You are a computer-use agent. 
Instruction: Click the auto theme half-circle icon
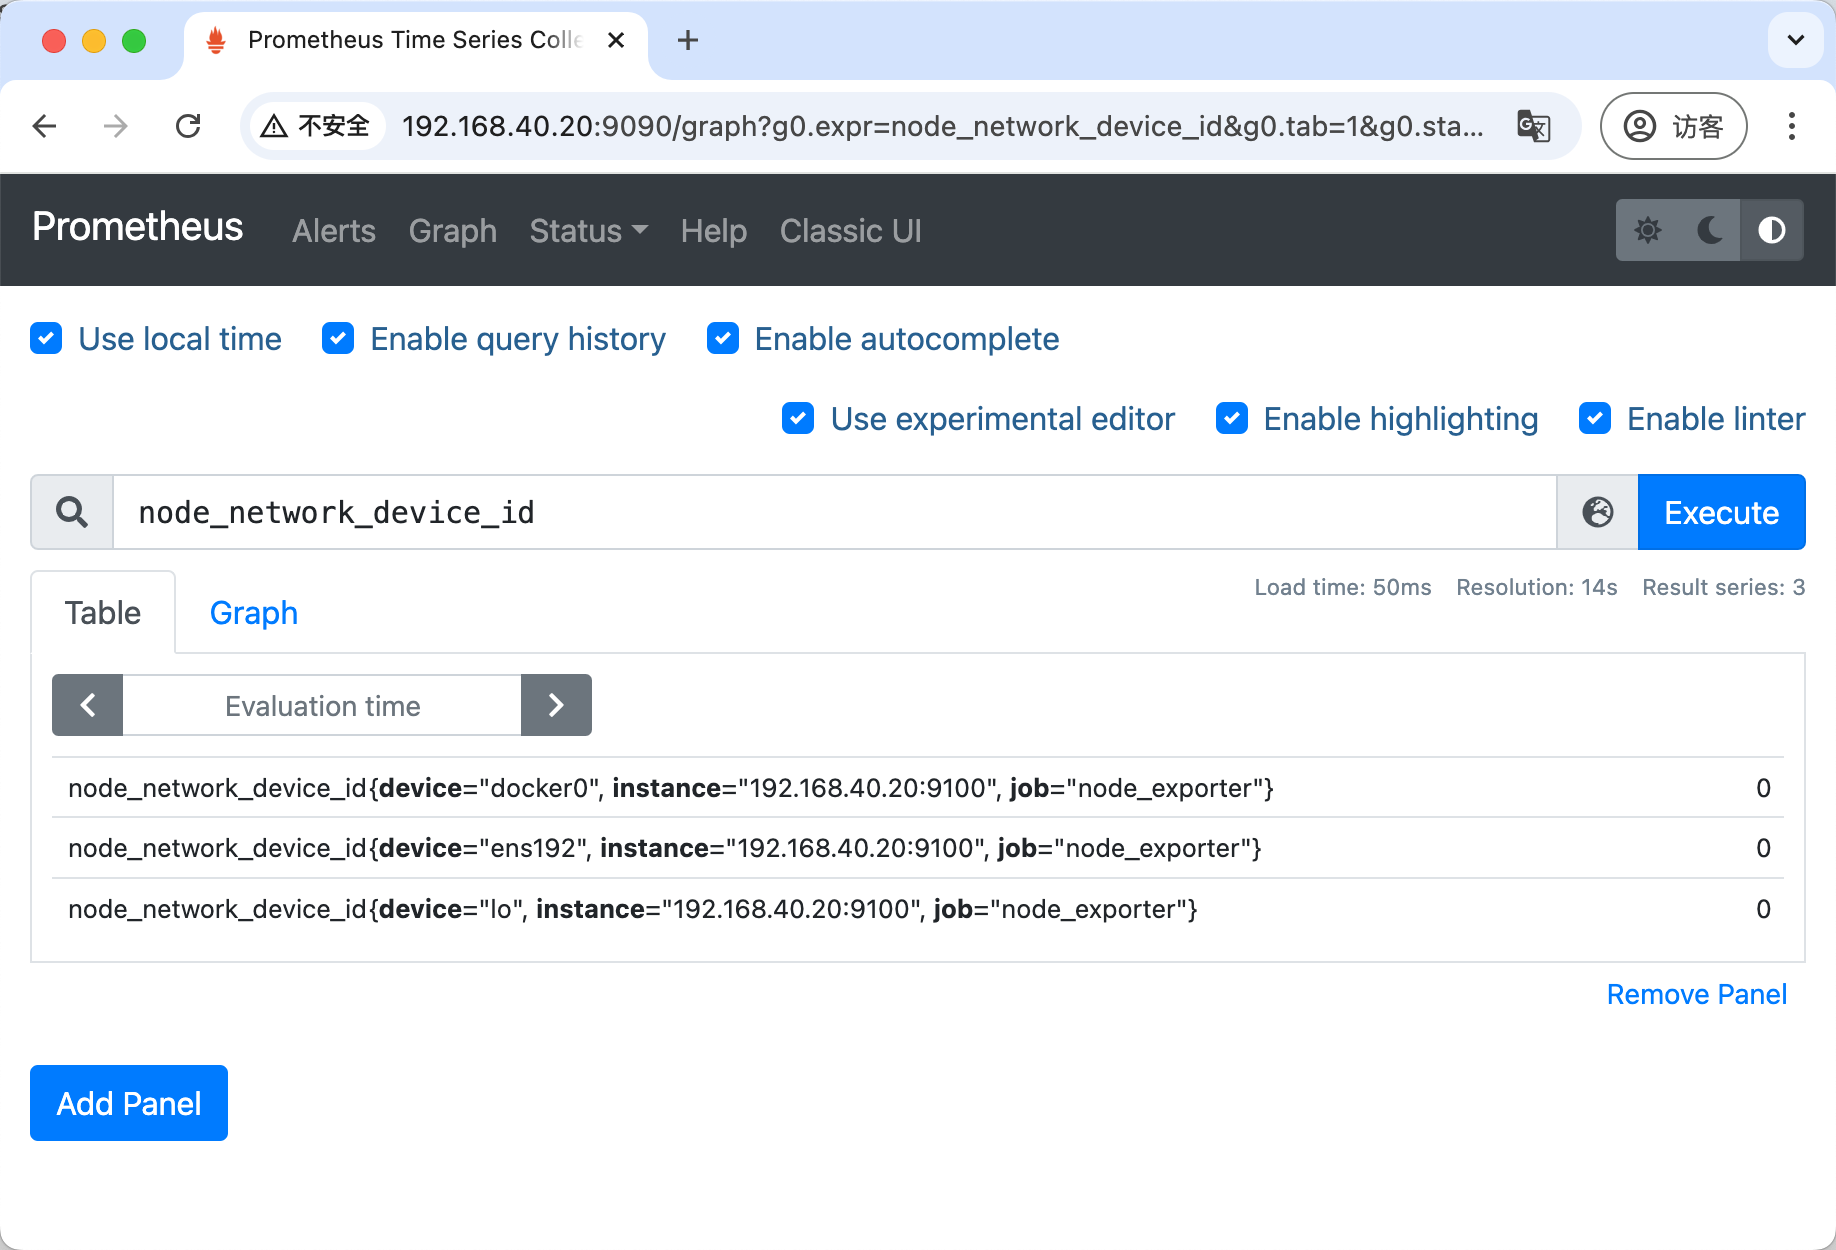point(1771,231)
